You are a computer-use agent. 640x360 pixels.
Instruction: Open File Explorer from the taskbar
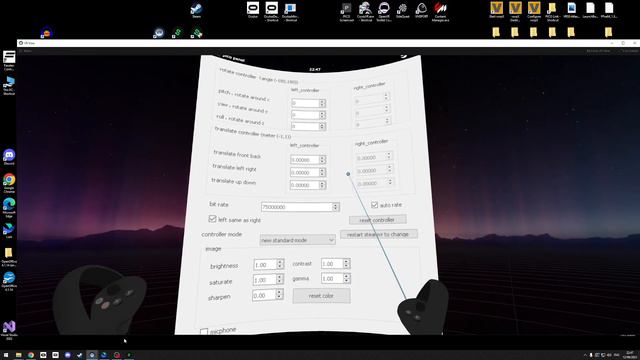tap(18, 355)
